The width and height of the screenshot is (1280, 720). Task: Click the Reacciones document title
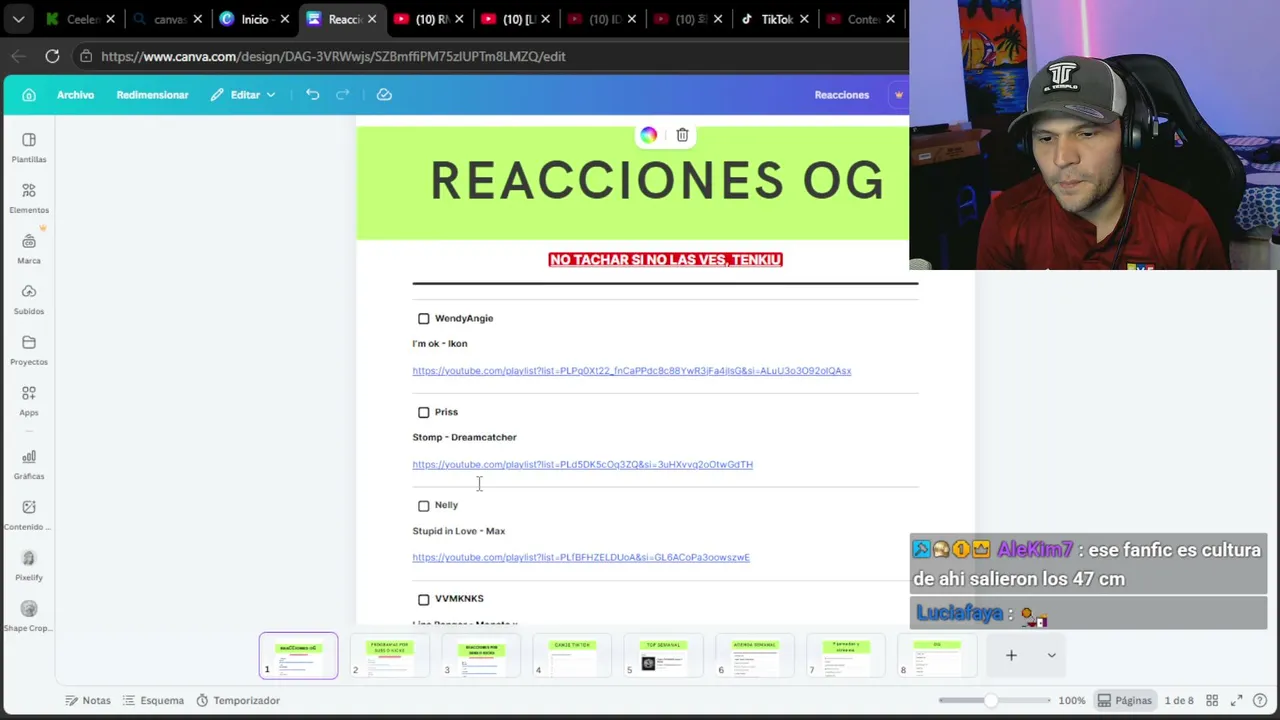coord(842,95)
